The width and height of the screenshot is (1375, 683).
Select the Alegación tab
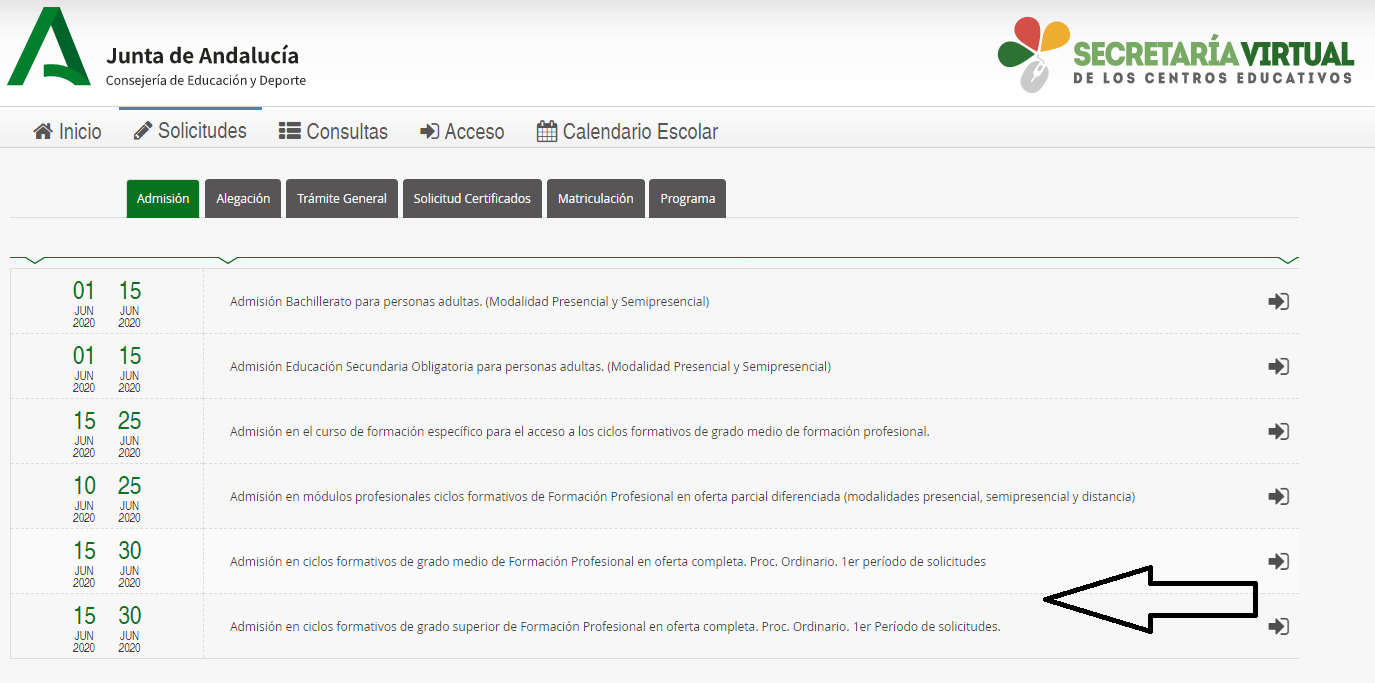[x=242, y=198]
